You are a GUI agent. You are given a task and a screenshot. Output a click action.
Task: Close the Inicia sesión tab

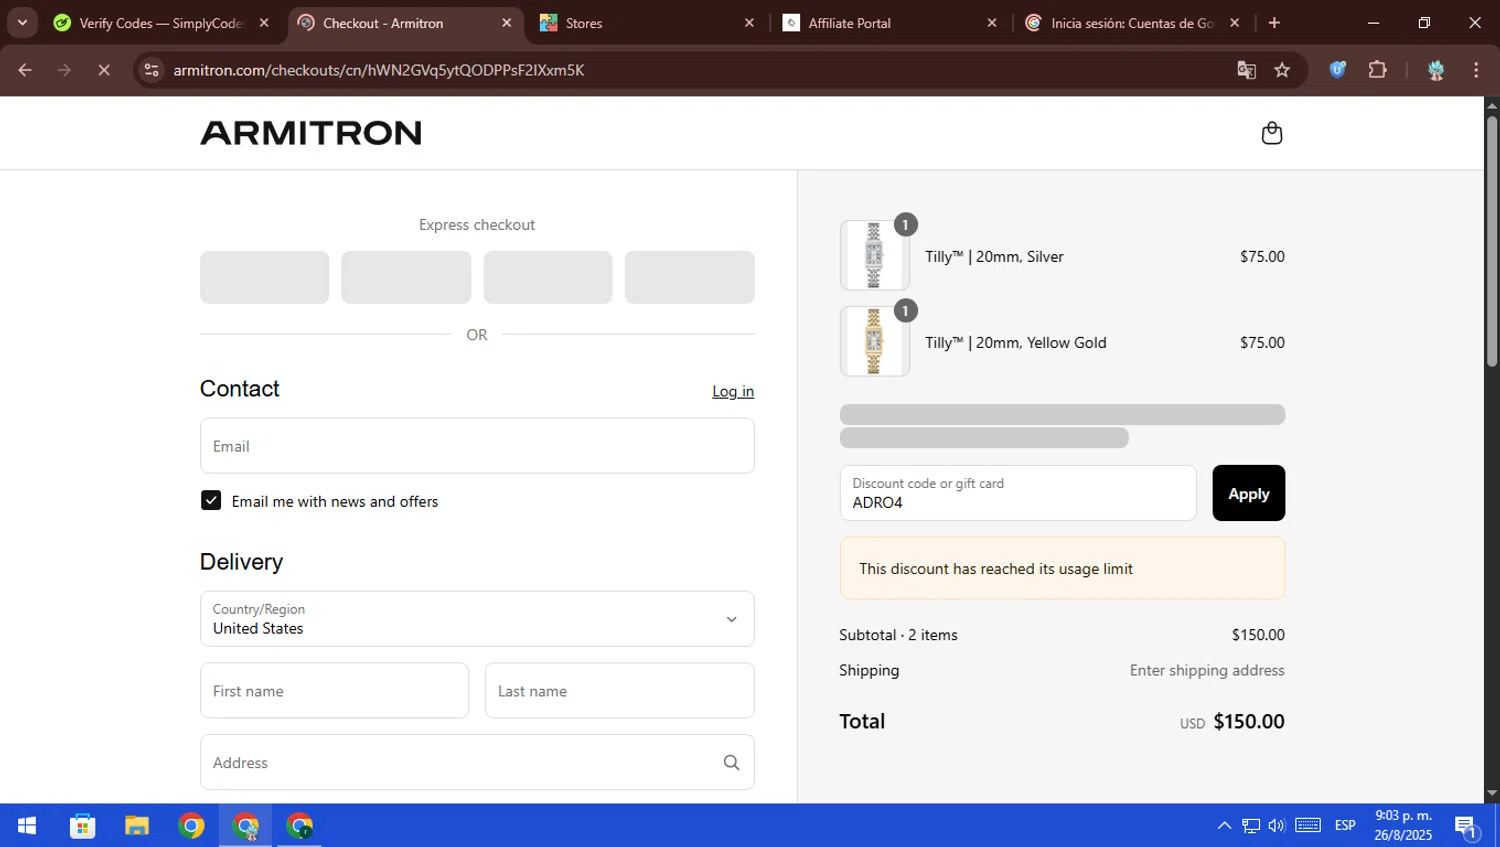(1235, 23)
